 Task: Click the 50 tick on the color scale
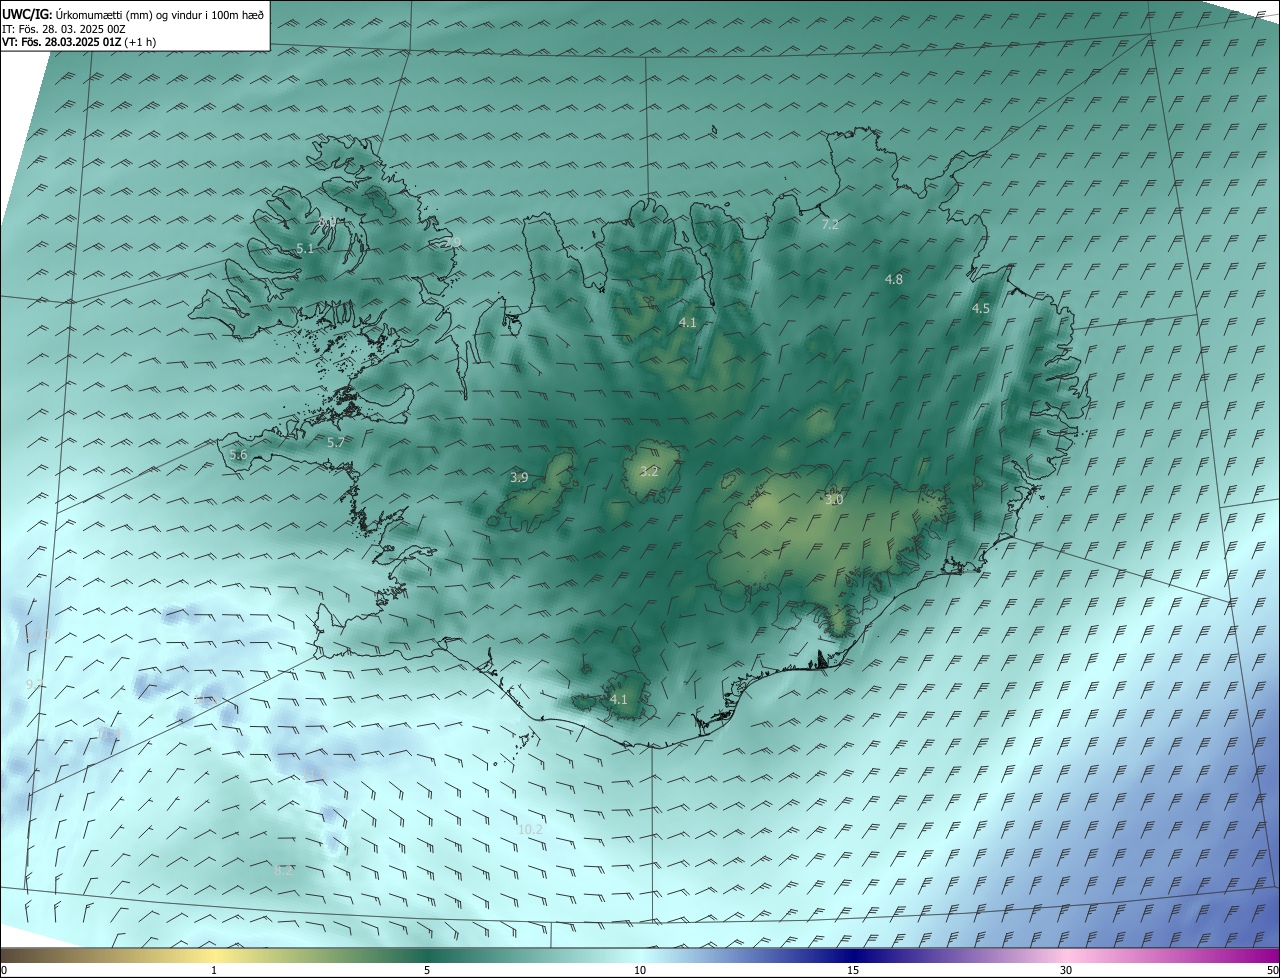coord(1273,970)
